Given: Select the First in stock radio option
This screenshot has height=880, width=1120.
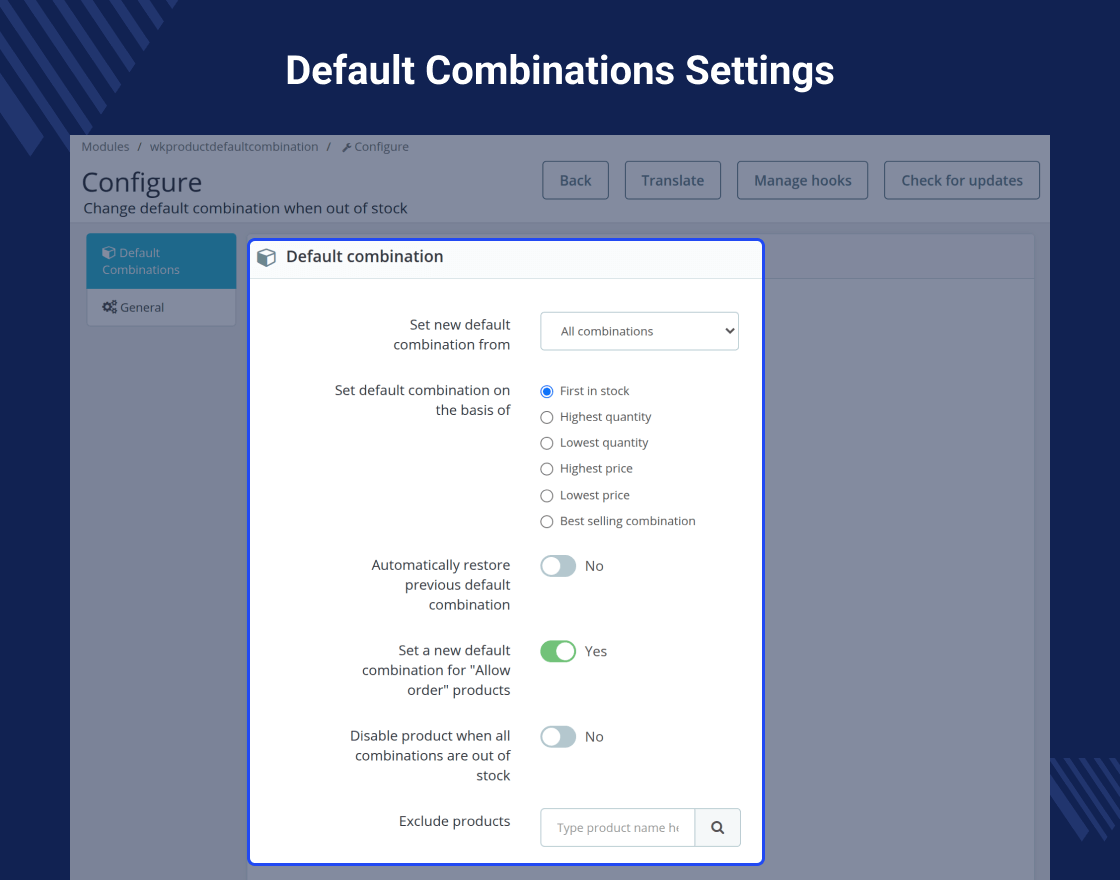Looking at the screenshot, I should click(546, 391).
